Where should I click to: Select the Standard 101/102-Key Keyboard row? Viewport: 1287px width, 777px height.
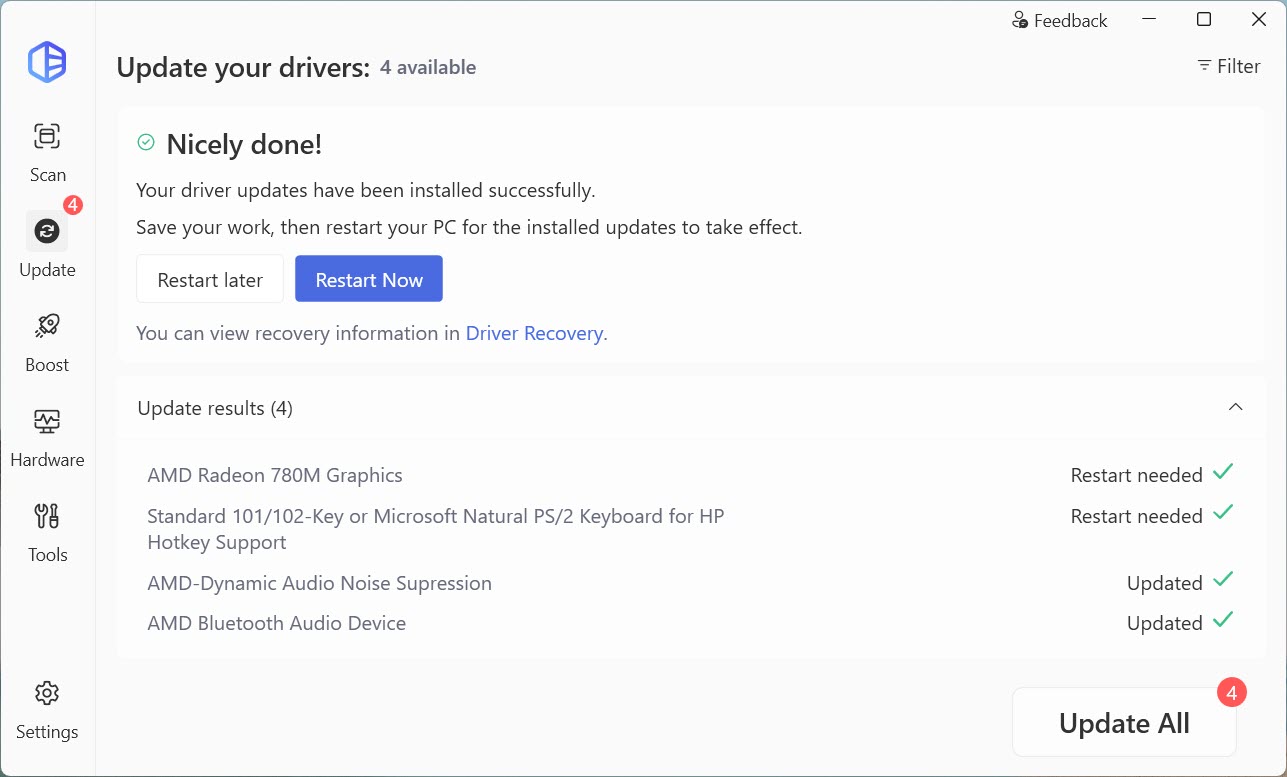pos(691,529)
